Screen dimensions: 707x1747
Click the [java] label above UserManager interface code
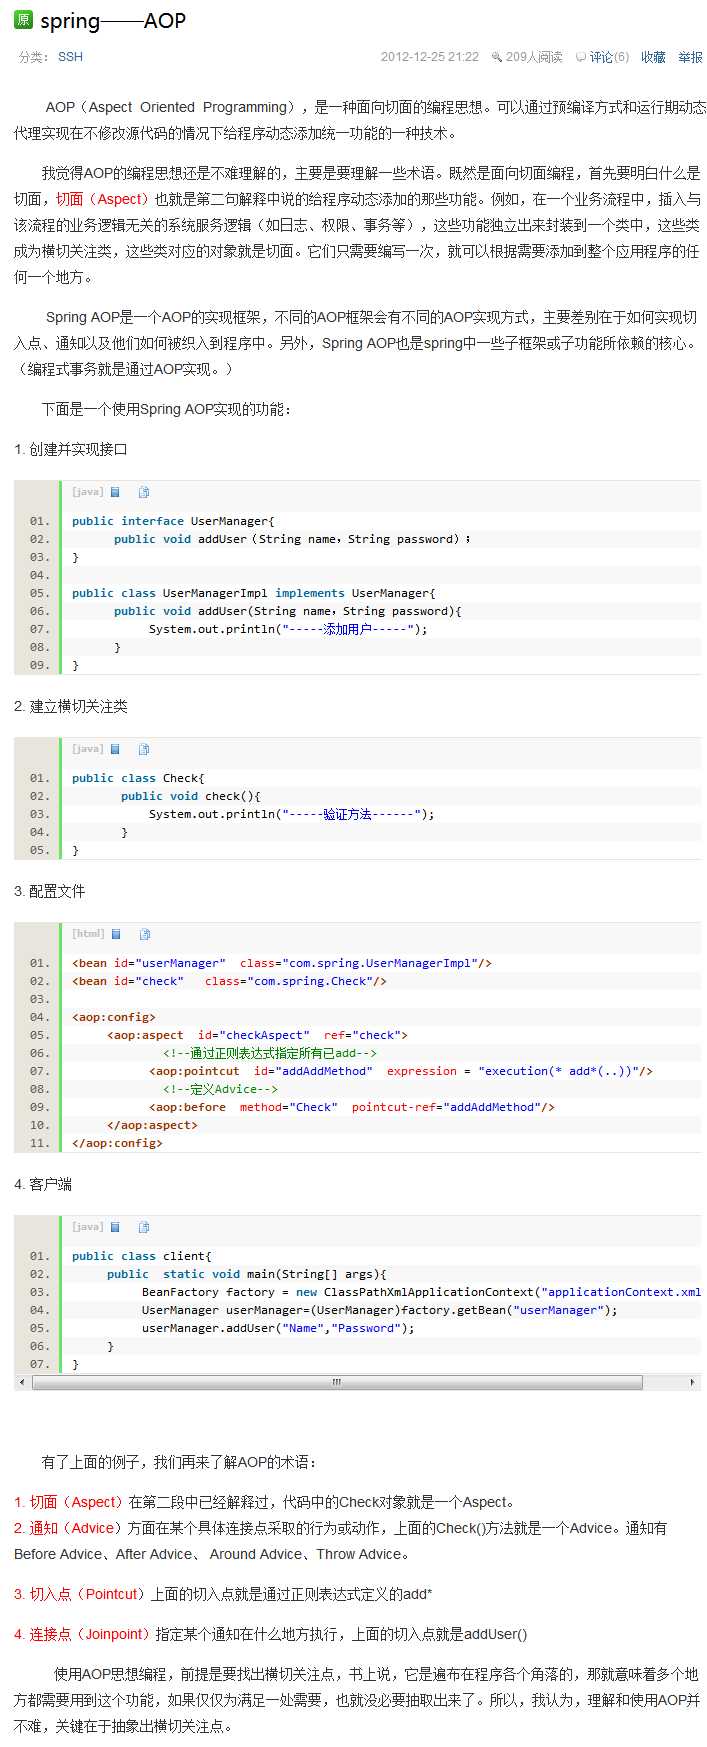[x=87, y=492]
